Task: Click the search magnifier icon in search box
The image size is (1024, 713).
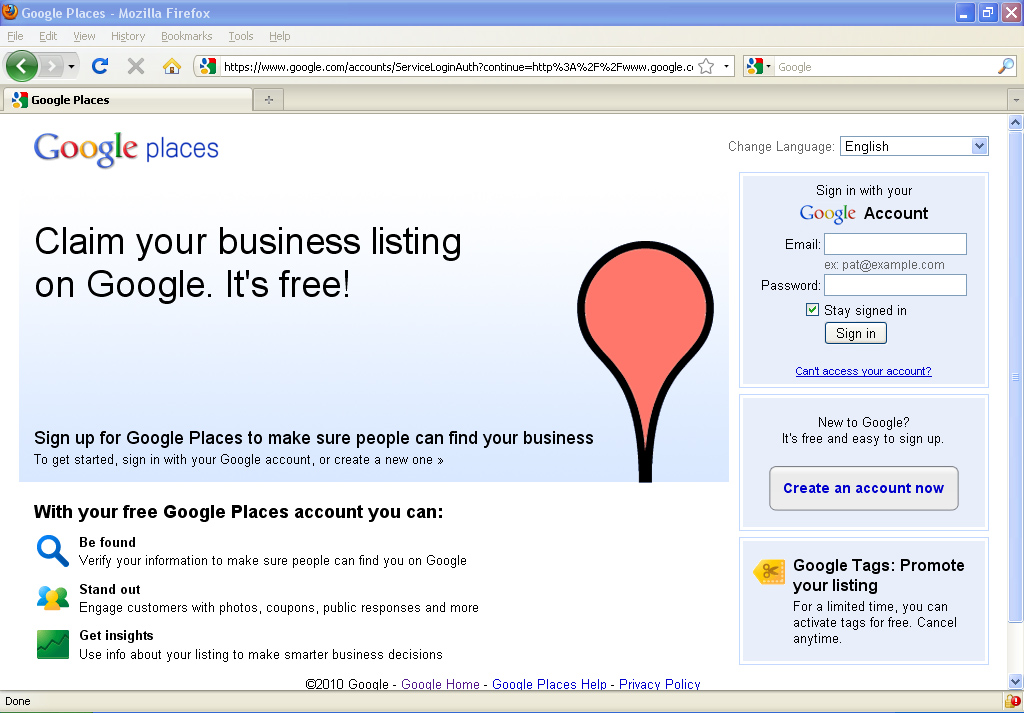Action: click(x=1006, y=66)
